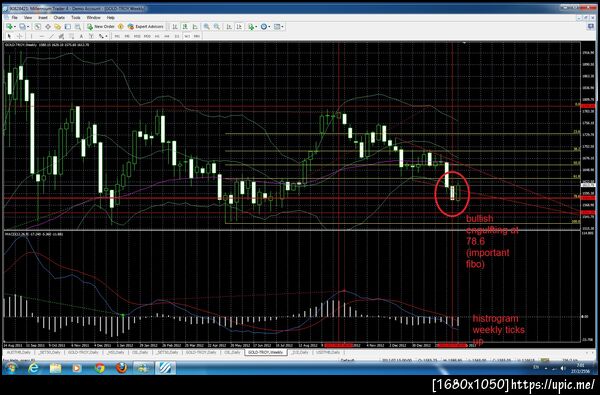Open the Periods clock icon
Viewport: 600px width, 395px height.
tap(264, 26)
